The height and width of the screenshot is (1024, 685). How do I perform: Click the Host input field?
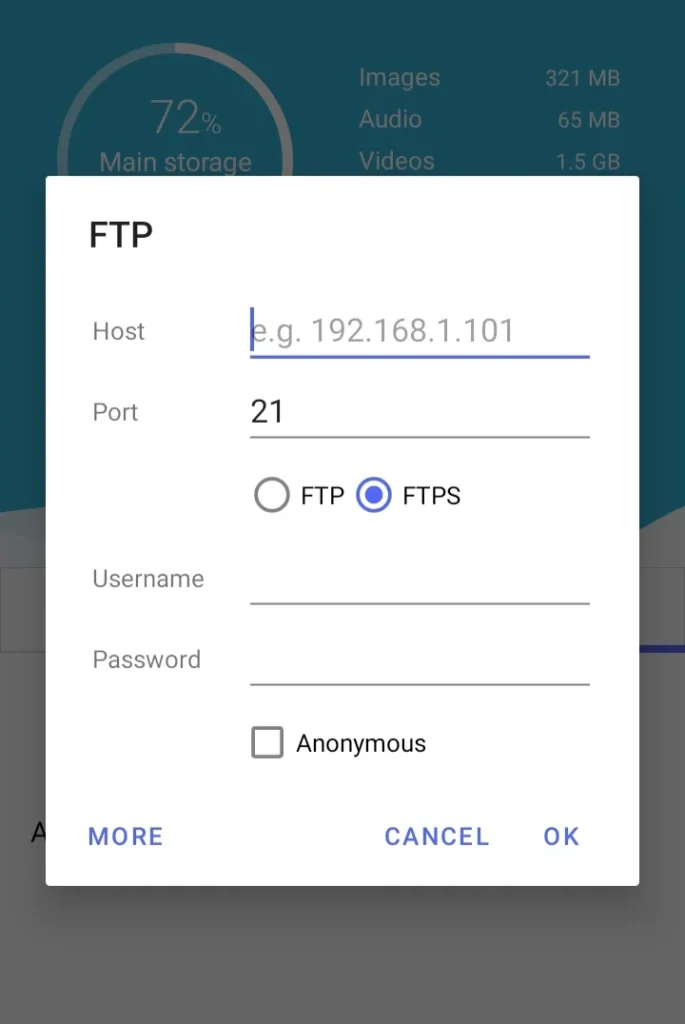pyautogui.click(x=418, y=331)
